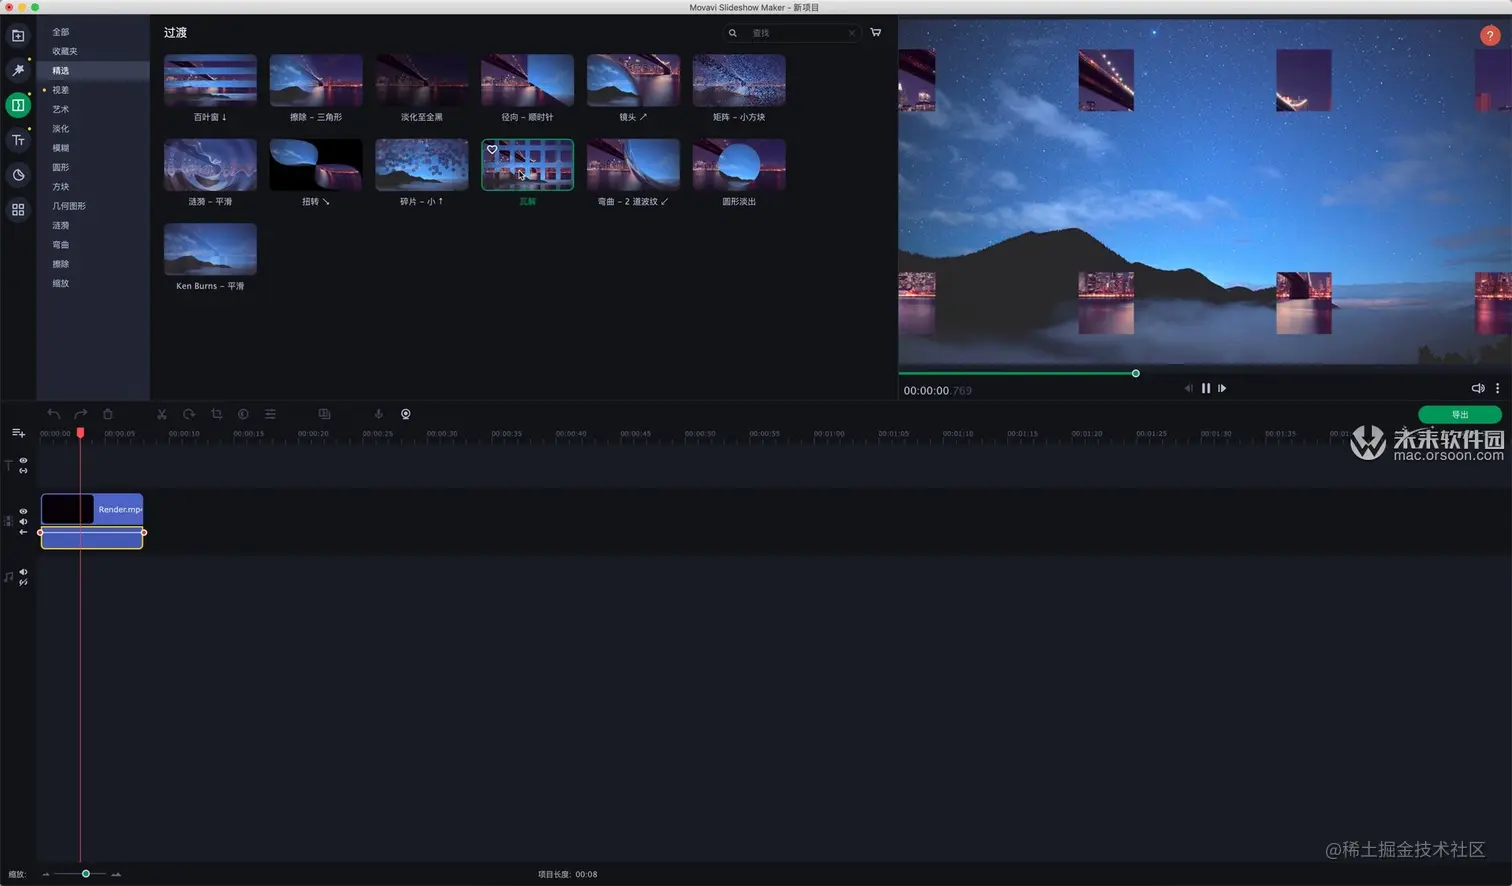
Task: Step to next frame in preview
Action: 1222,388
